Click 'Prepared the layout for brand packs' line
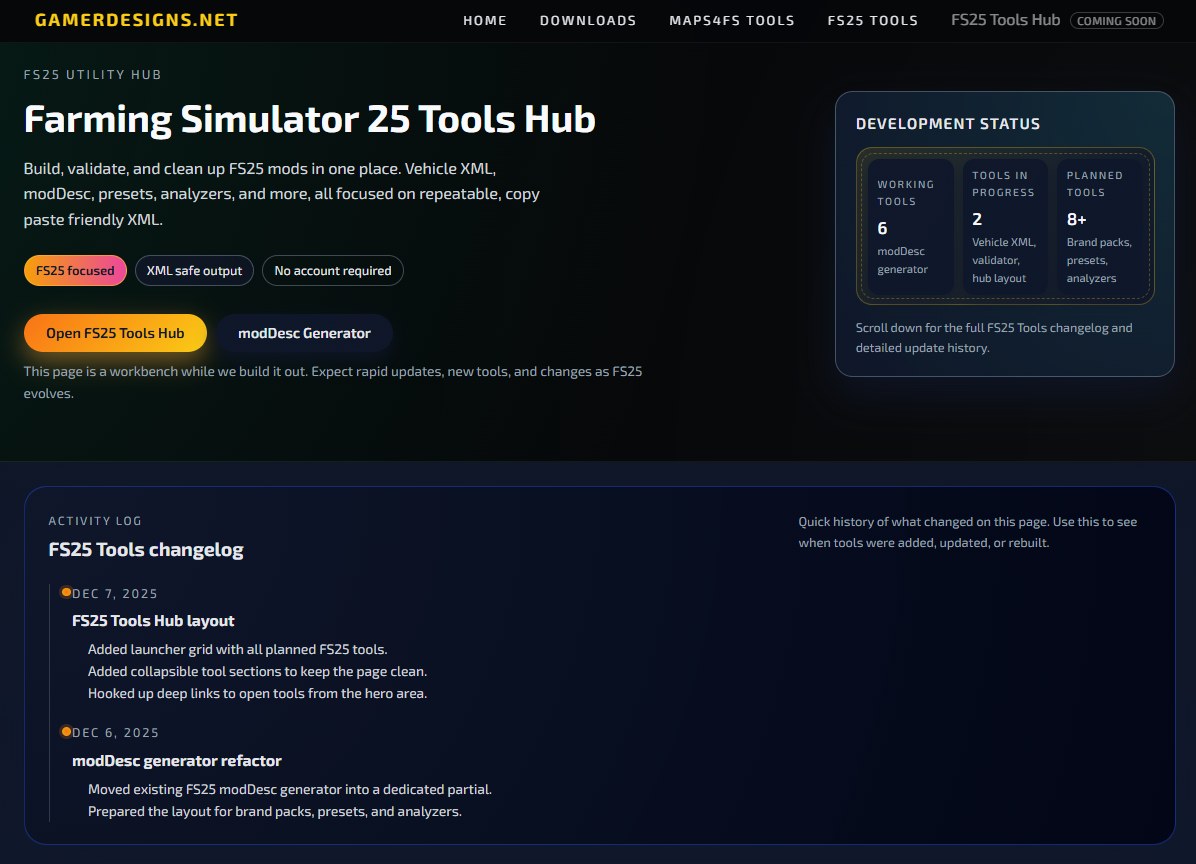The width and height of the screenshot is (1196, 864). point(275,812)
